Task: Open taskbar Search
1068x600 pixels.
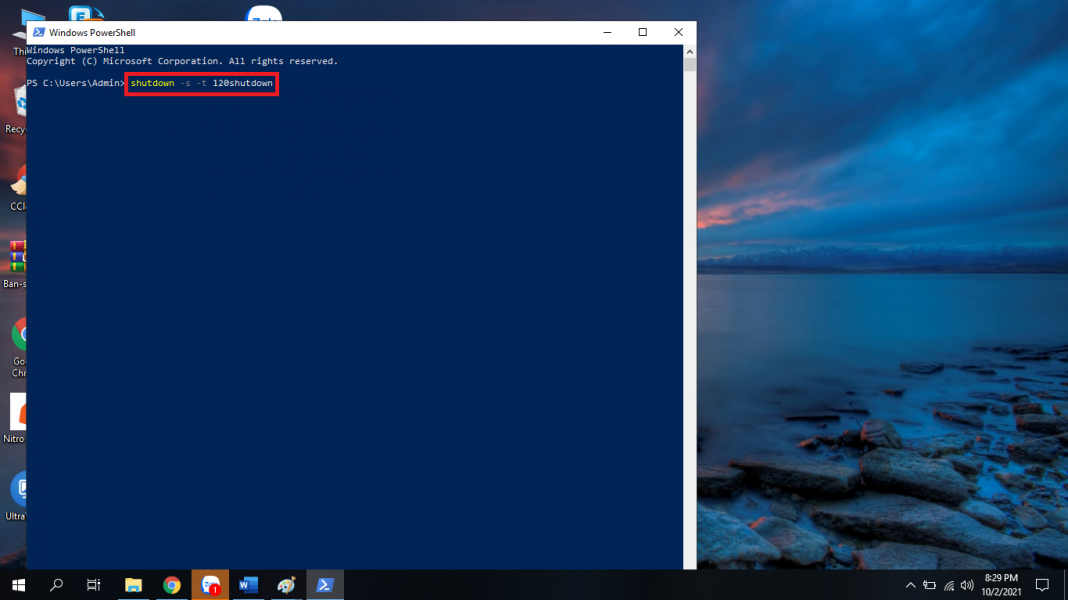Action: tap(56, 585)
